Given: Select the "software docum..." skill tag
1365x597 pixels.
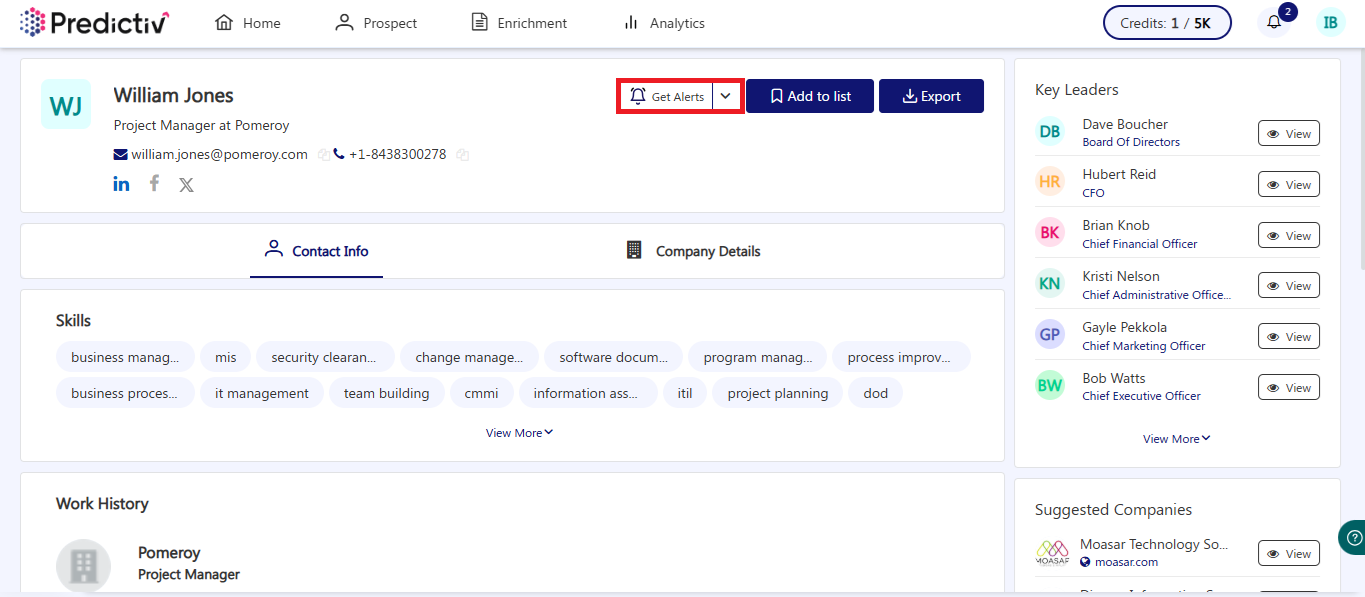Looking at the screenshot, I should (613, 357).
